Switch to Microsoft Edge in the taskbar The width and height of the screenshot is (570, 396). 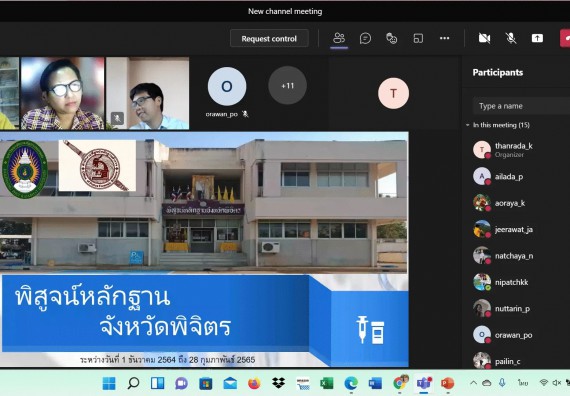(351, 383)
